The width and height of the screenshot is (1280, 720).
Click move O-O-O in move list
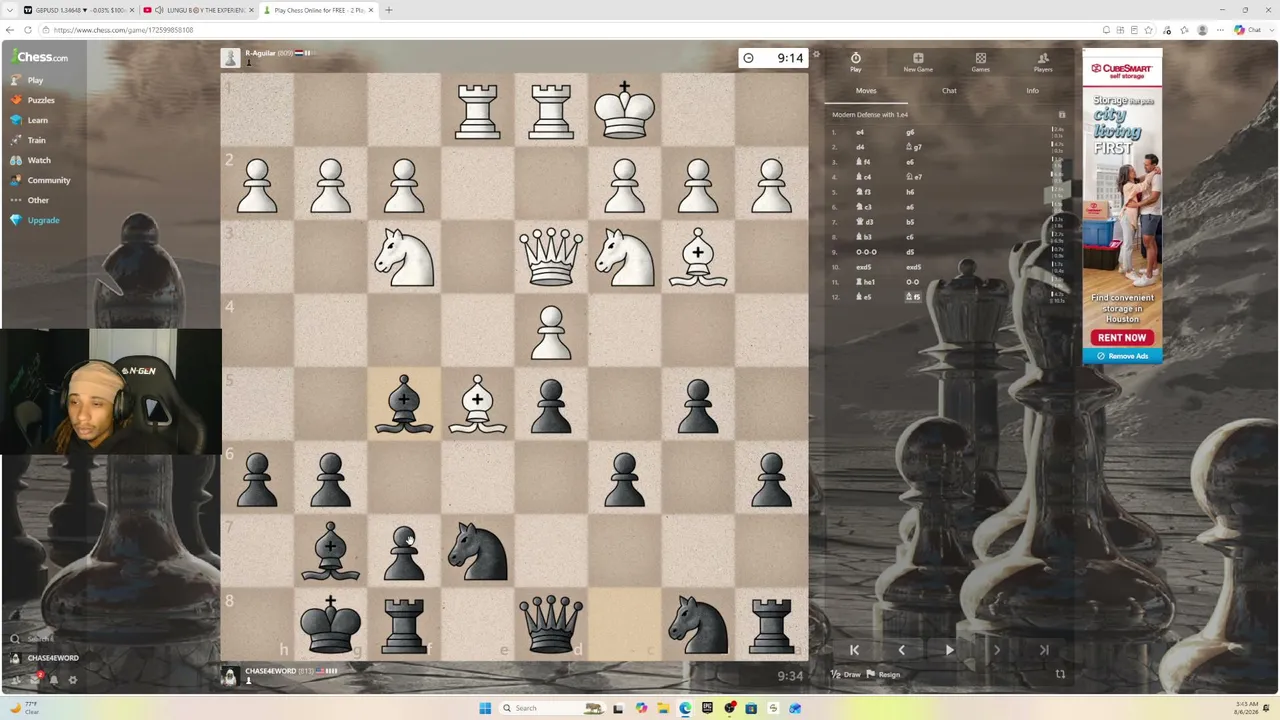pos(866,252)
